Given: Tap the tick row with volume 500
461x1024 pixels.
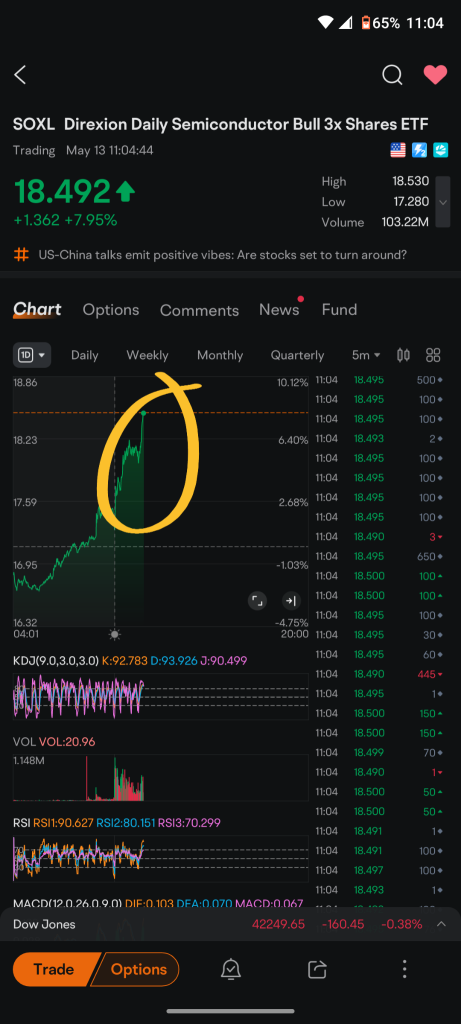Looking at the screenshot, I should [379, 380].
